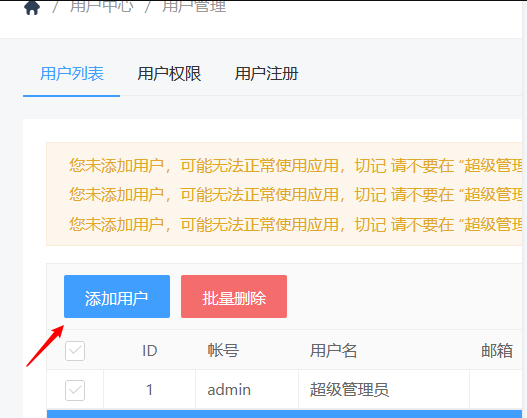Click the 批量删除 button

pos(234,296)
